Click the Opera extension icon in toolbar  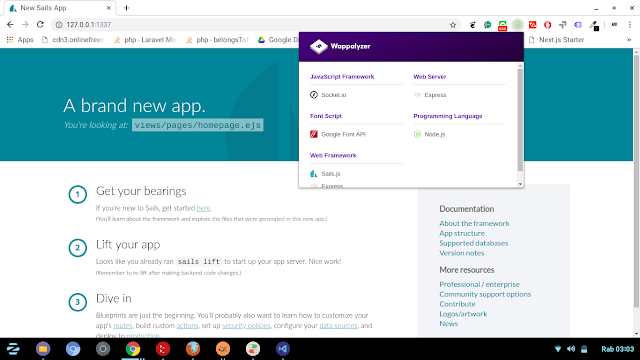pos(547,25)
